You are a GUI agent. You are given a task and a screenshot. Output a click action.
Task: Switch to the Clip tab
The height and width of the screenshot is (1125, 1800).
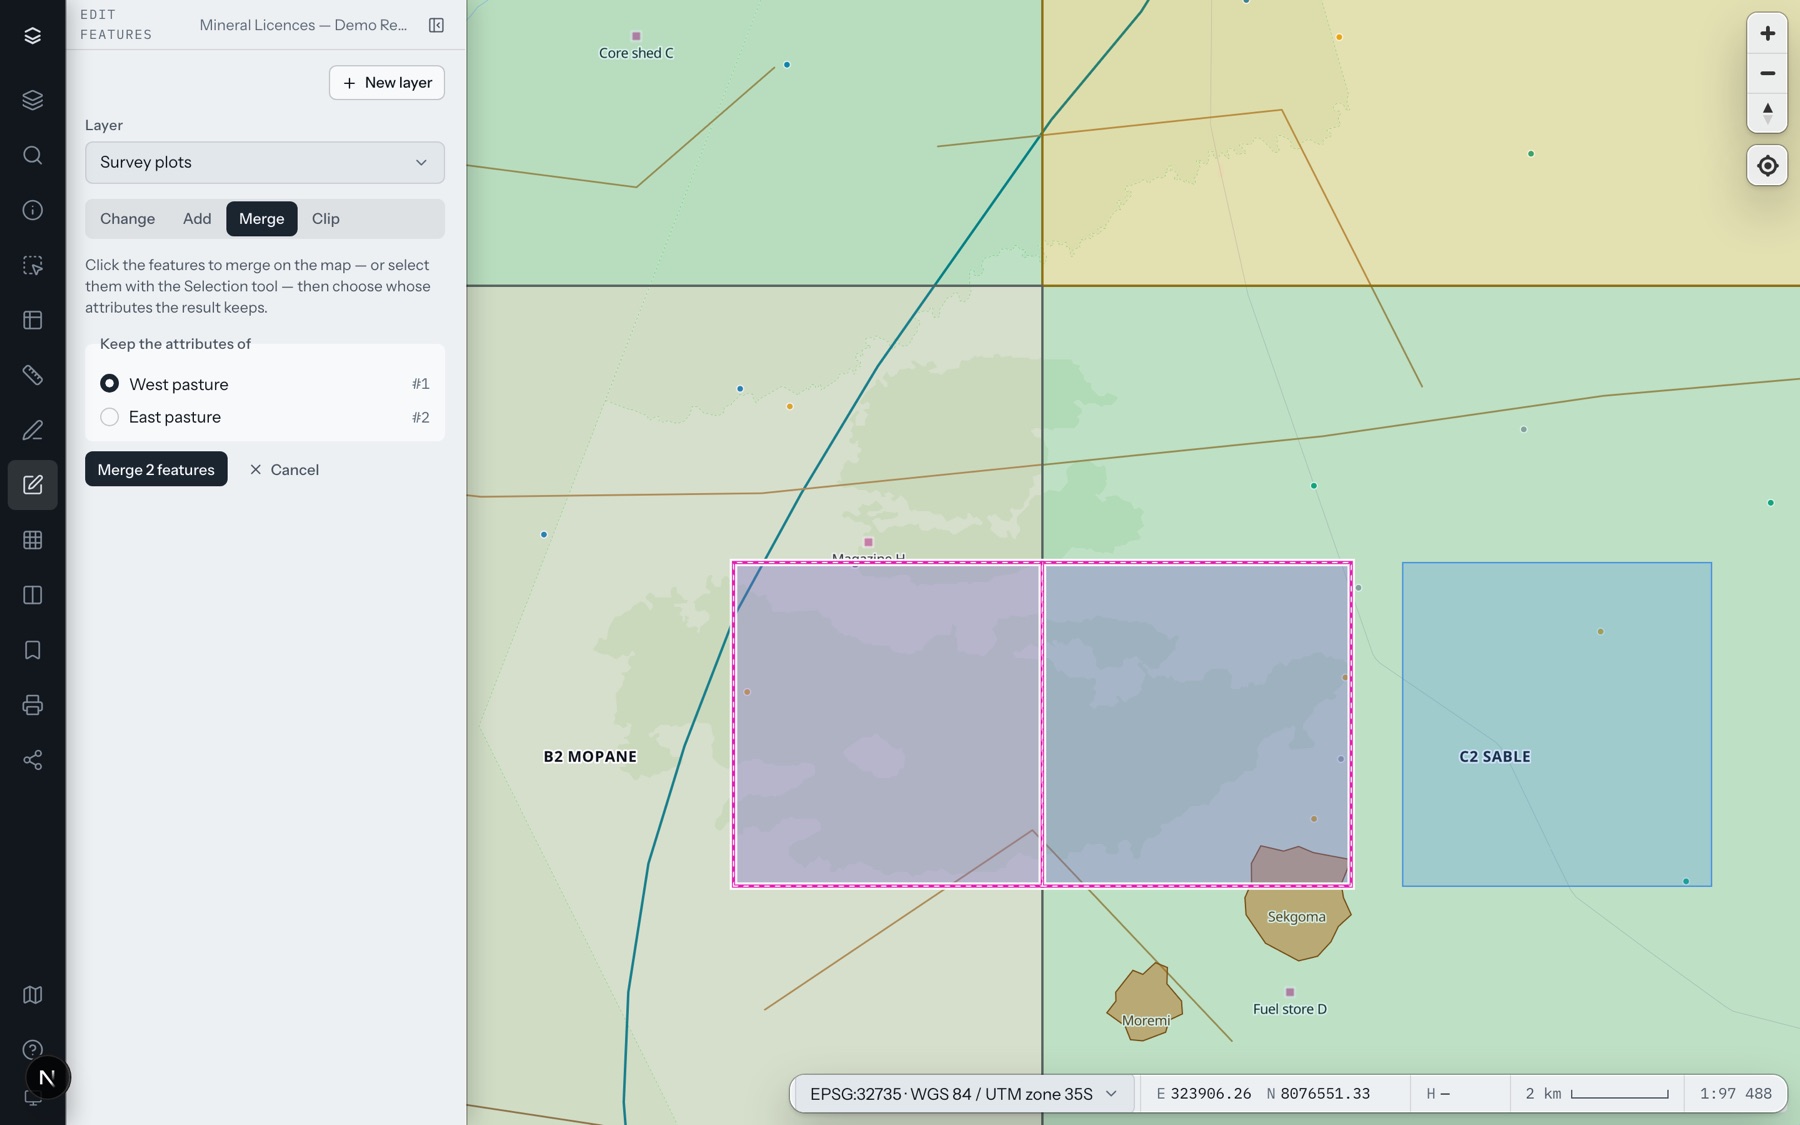coord(325,219)
